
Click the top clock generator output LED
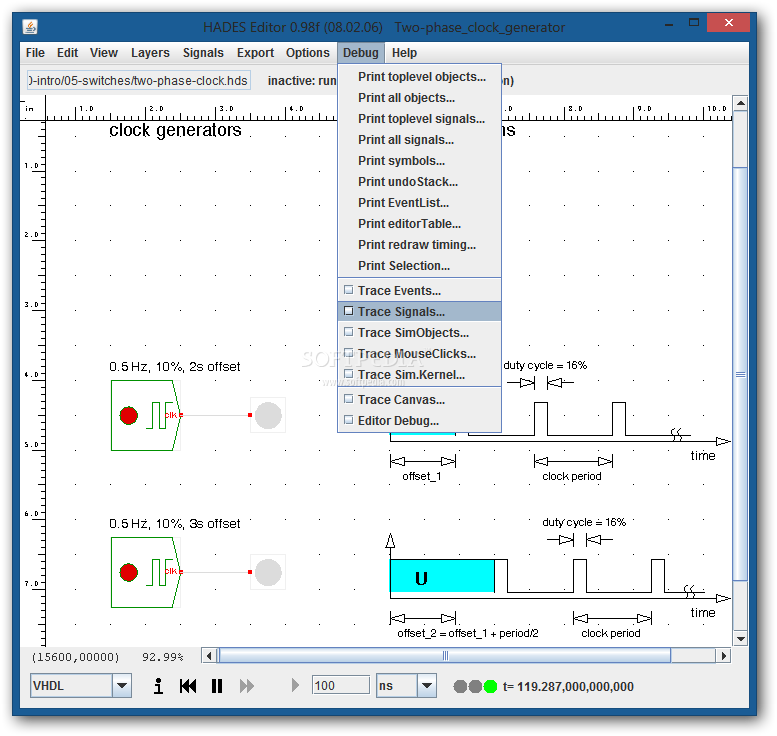point(268,415)
